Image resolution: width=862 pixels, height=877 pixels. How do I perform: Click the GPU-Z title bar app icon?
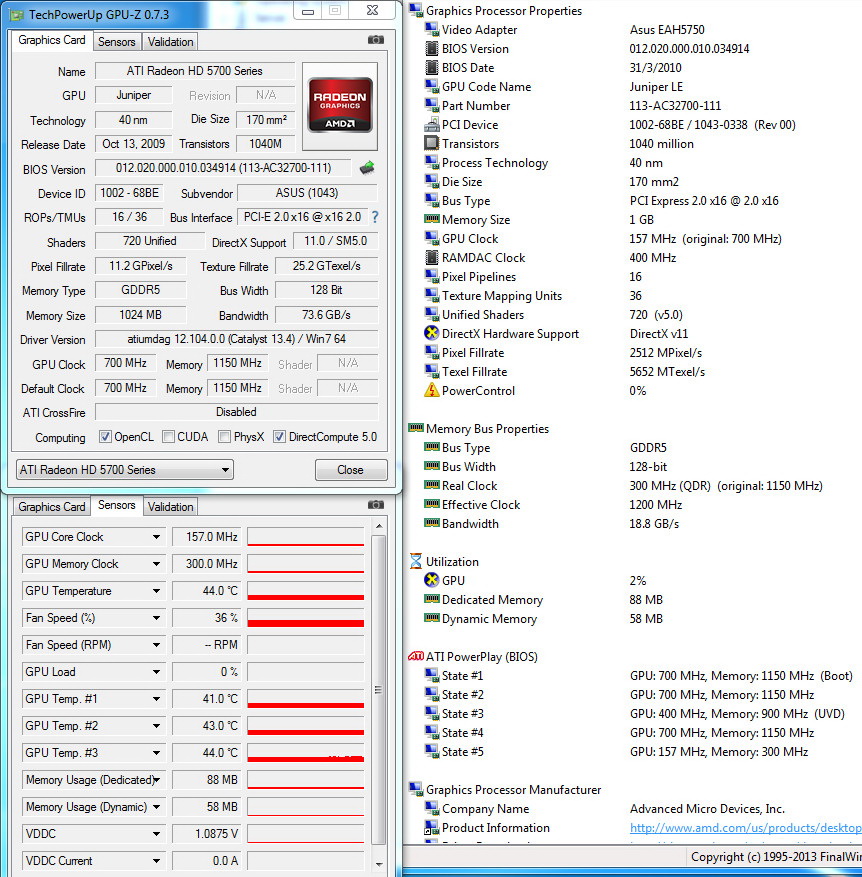pyautogui.click(x=17, y=15)
